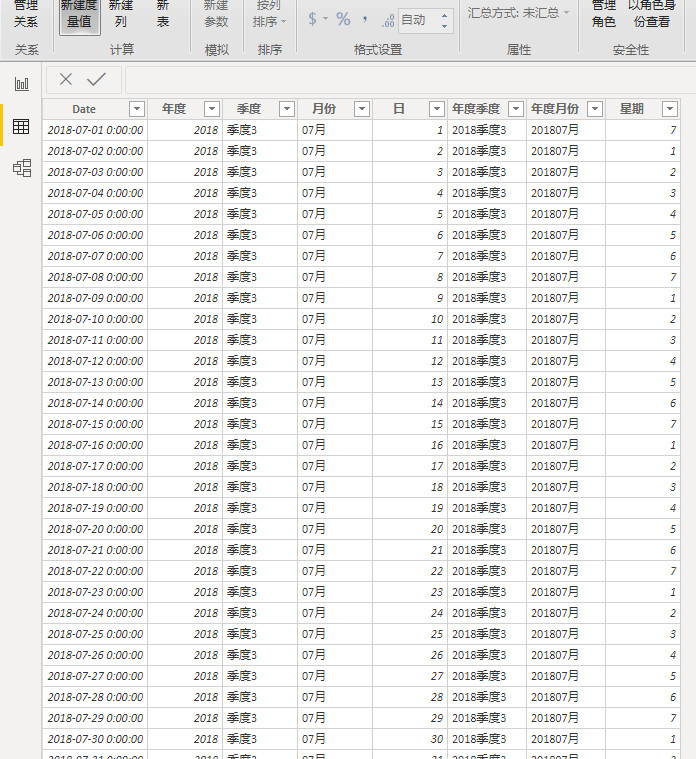
Task: Open the Model relationships view icon
Action: pyautogui.click(x=22, y=168)
